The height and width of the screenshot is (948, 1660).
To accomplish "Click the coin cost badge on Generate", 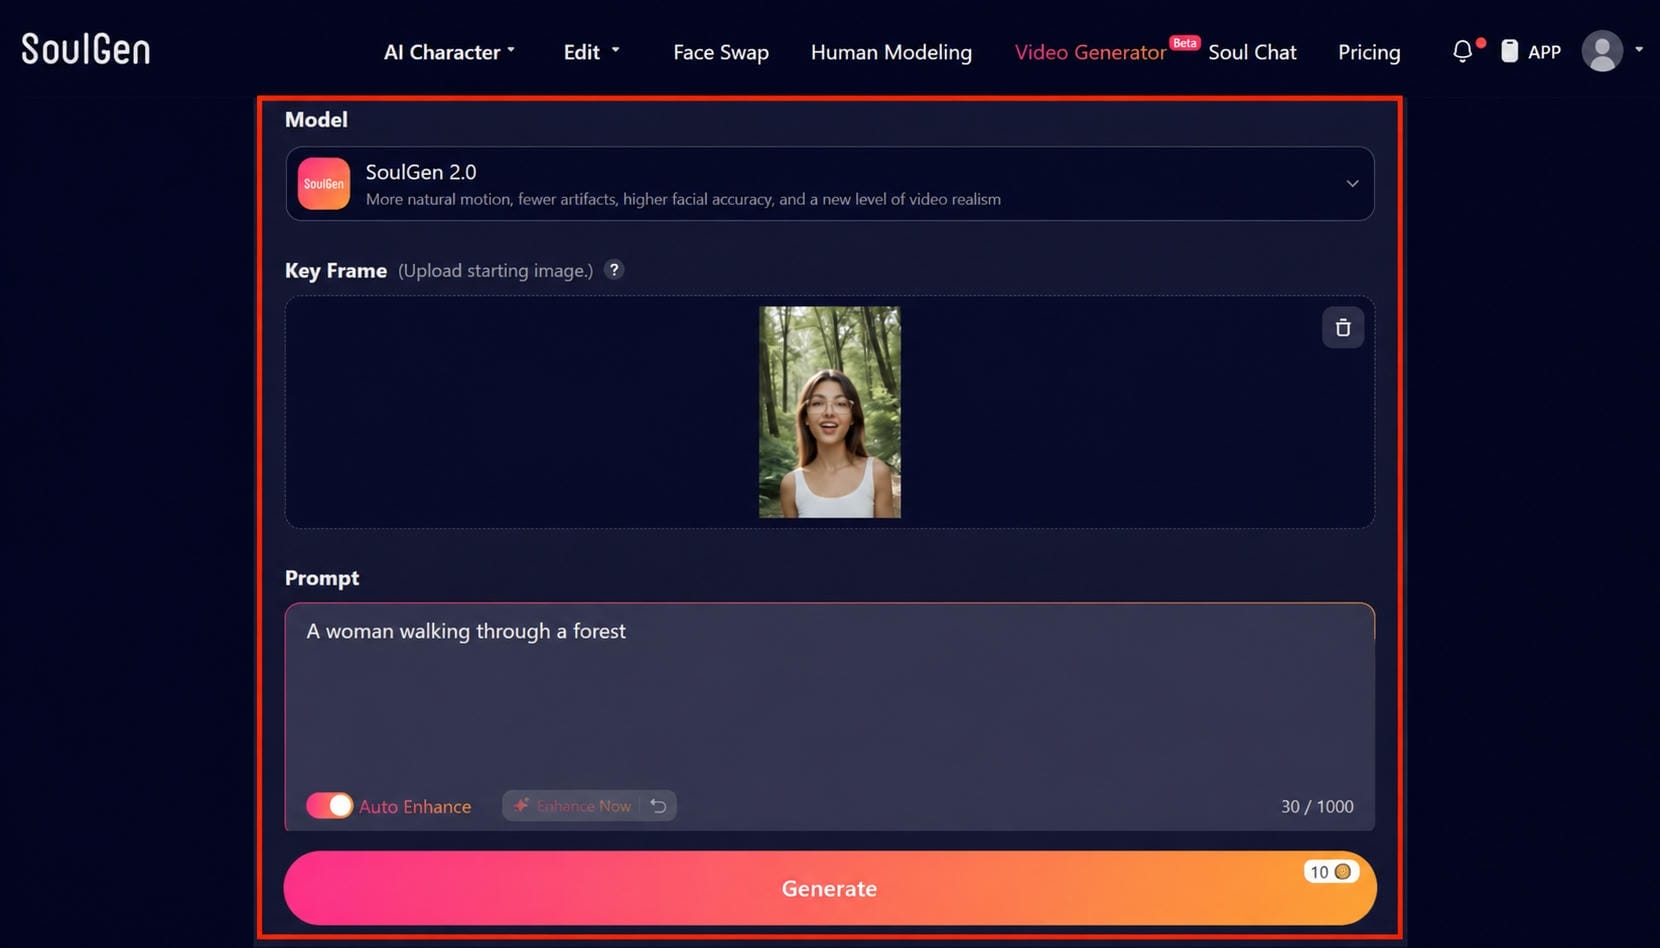I will tap(1331, 872).
